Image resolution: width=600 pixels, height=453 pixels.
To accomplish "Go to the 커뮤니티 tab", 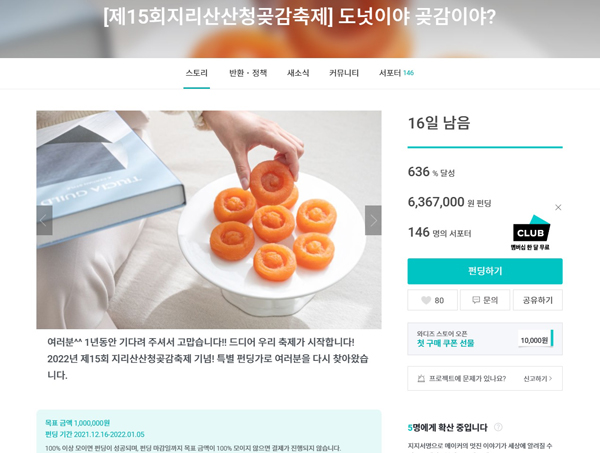I will point(344,73).
